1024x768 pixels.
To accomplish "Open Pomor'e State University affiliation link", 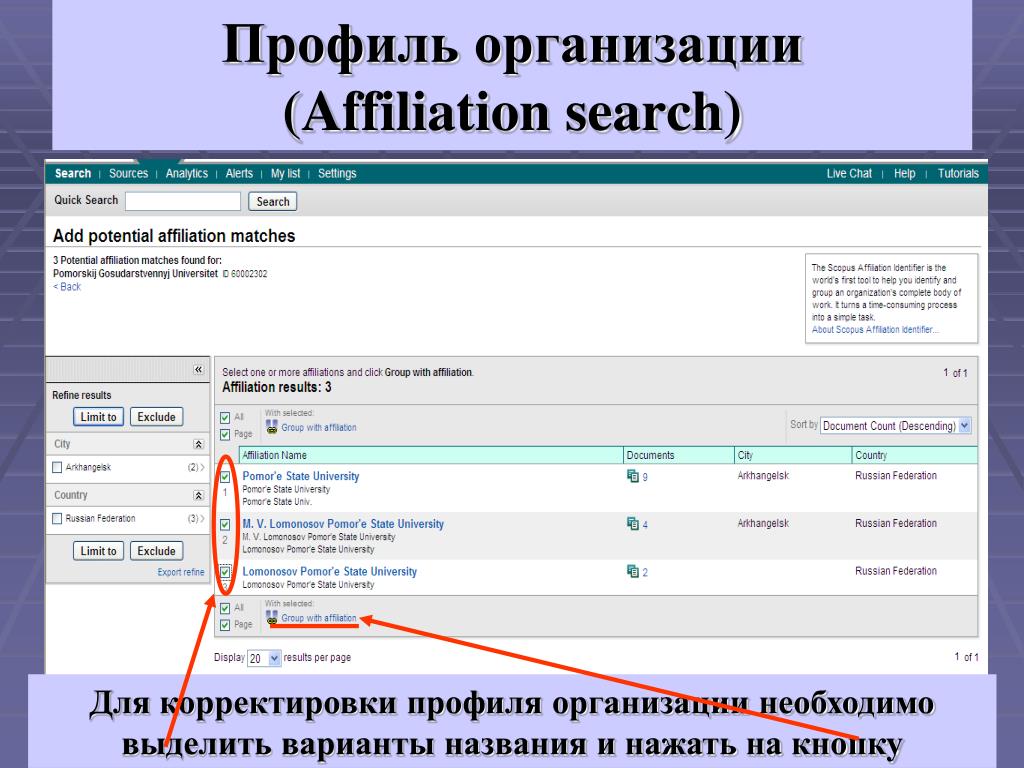I will [301, 476].
